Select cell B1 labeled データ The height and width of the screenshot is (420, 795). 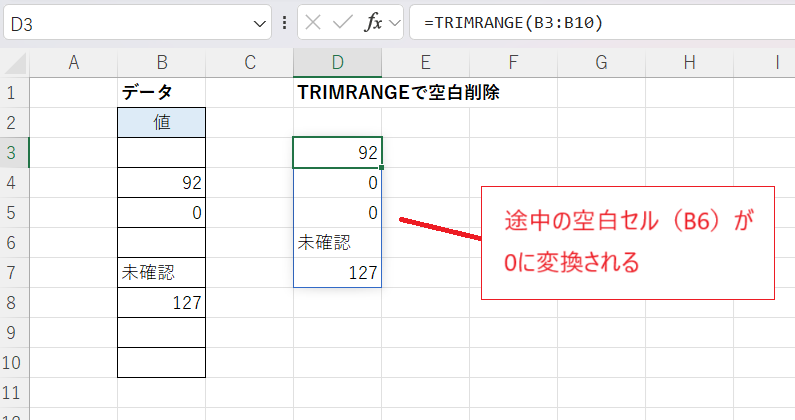pyautogui.click(x=162, y=93)
